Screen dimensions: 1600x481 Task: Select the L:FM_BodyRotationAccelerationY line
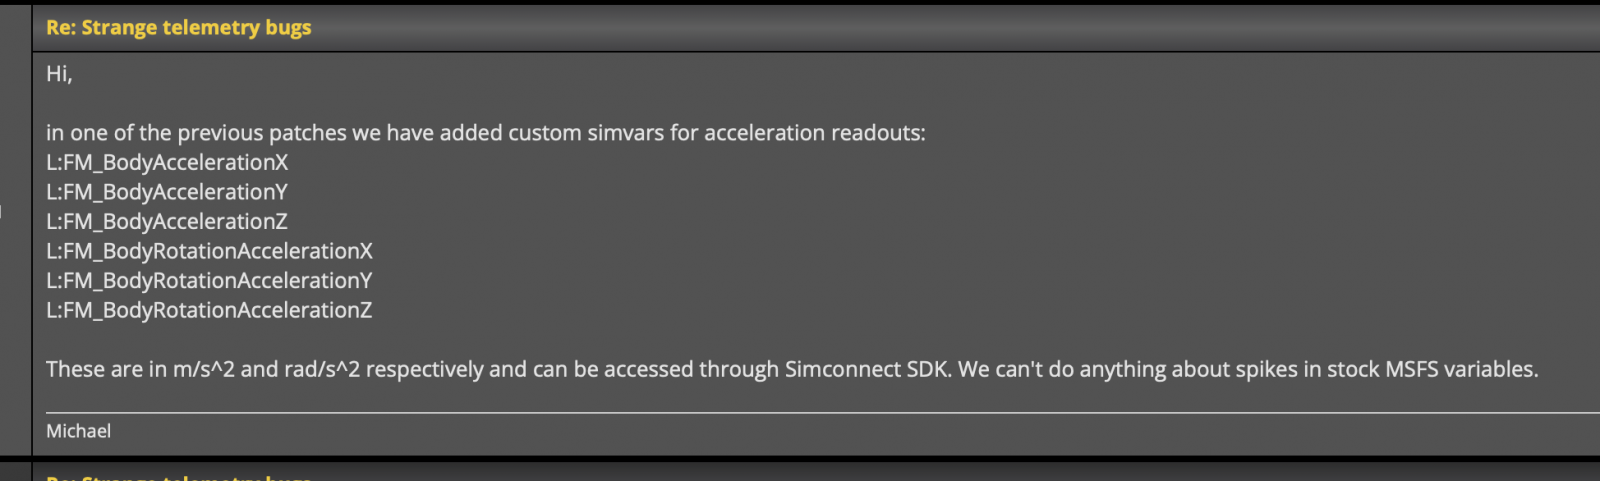pyautogui.click(x=209, y=281)
